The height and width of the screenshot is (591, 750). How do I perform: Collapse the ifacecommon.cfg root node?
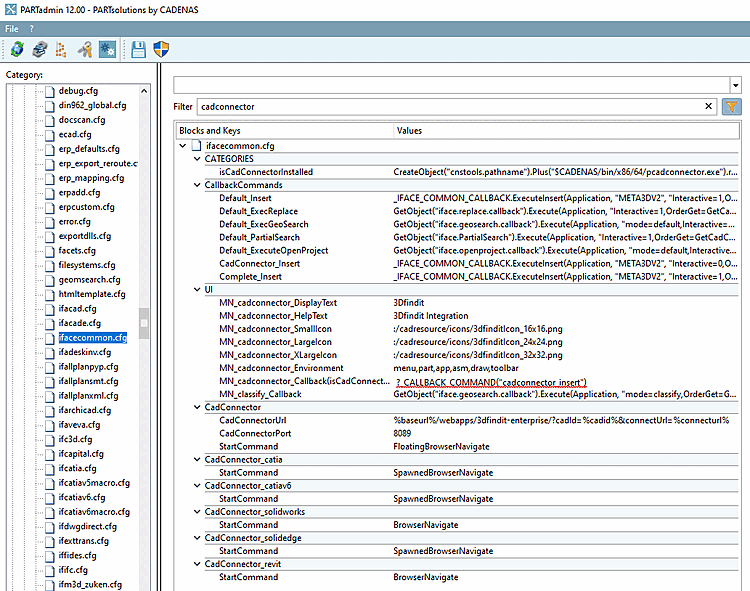point(182,146)
